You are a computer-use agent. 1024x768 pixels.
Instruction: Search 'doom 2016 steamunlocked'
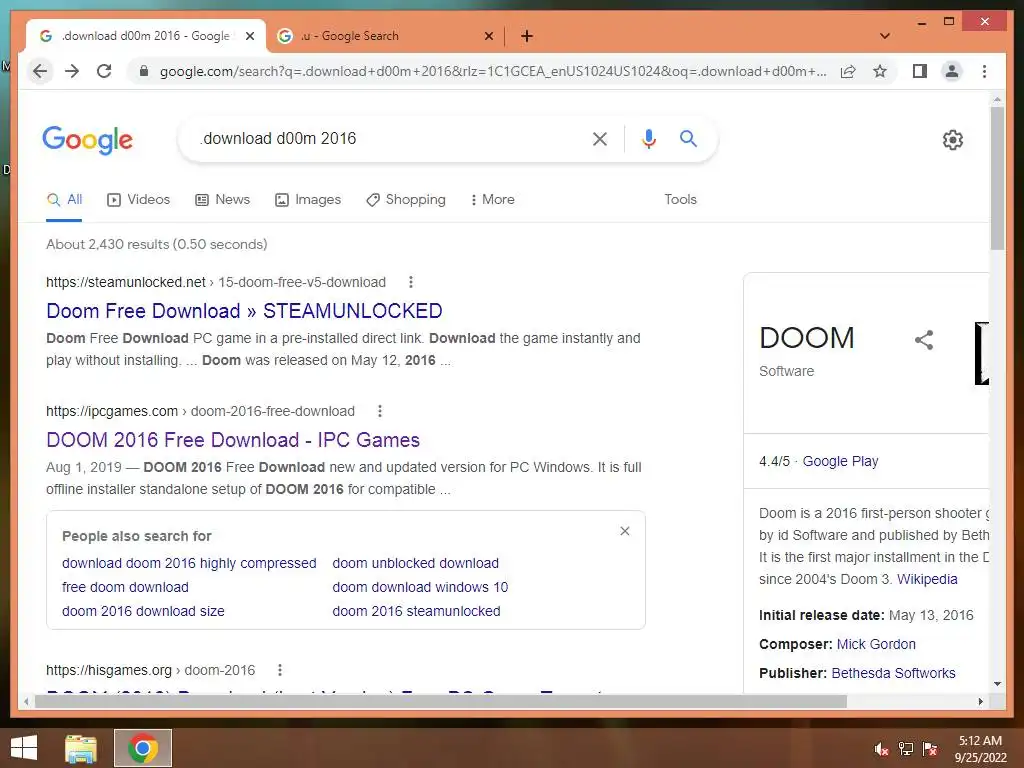pyautogui.click(x=416, y=611)
